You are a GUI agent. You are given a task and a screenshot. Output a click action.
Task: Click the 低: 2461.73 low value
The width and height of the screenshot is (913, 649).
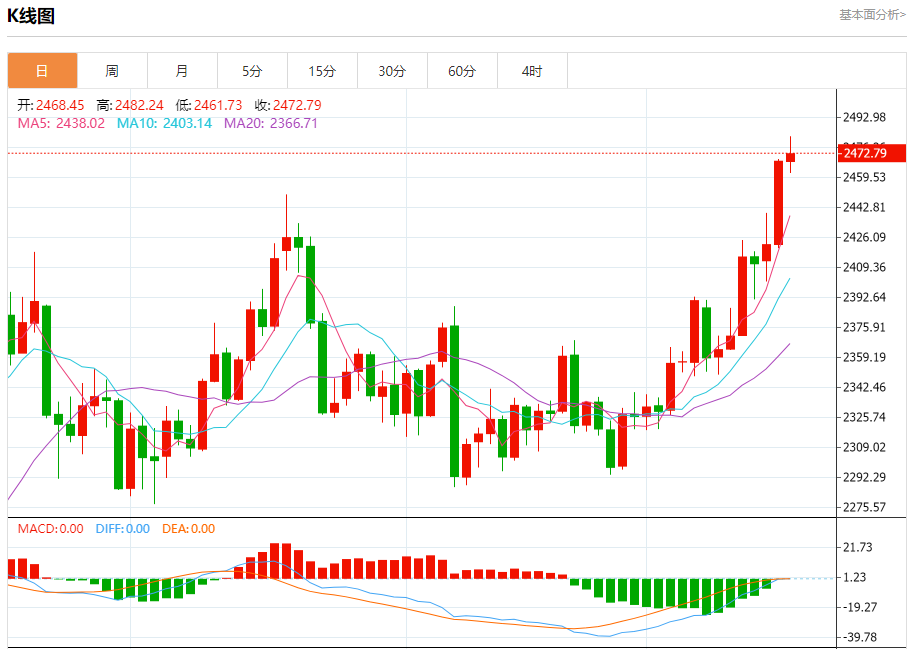click(x=209, y=105)
